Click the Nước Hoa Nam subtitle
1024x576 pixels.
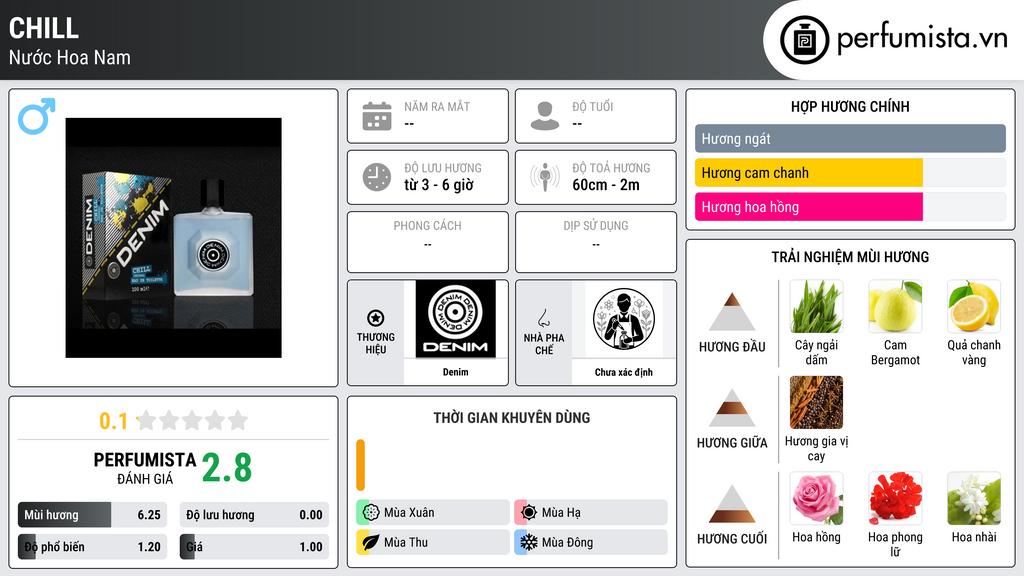69,57
